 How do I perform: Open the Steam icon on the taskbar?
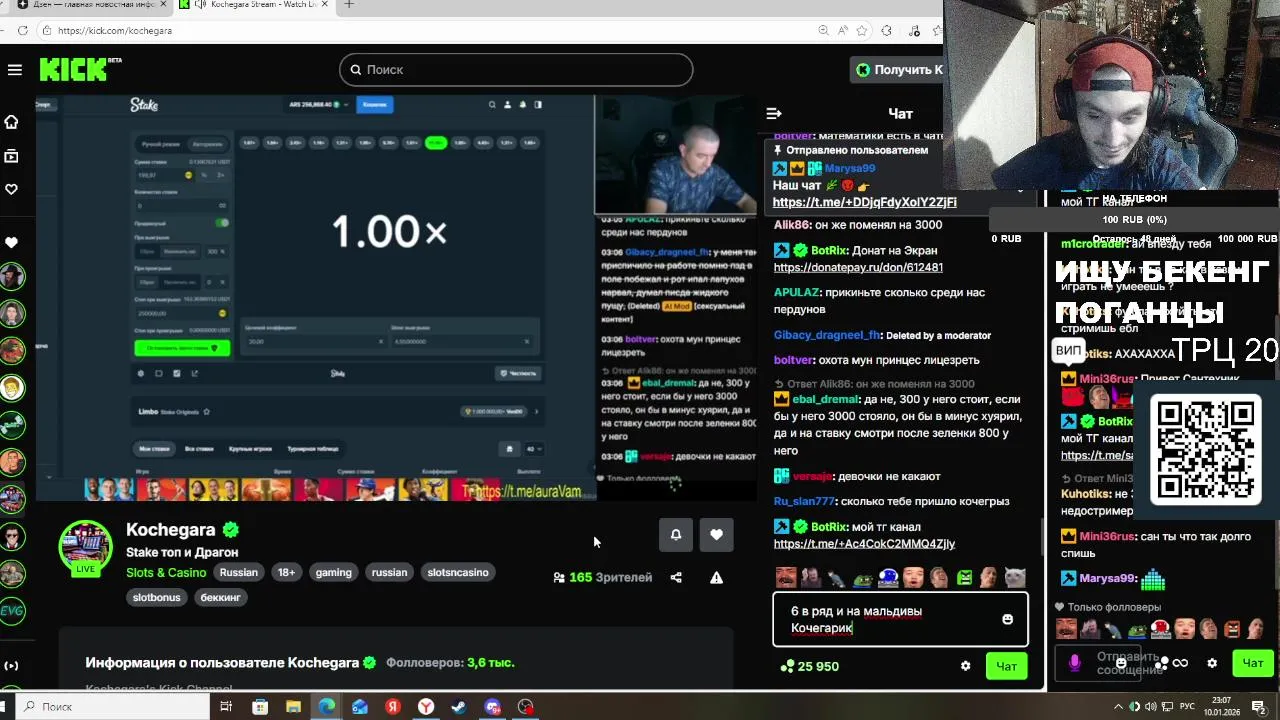click(x=459, y=707)
